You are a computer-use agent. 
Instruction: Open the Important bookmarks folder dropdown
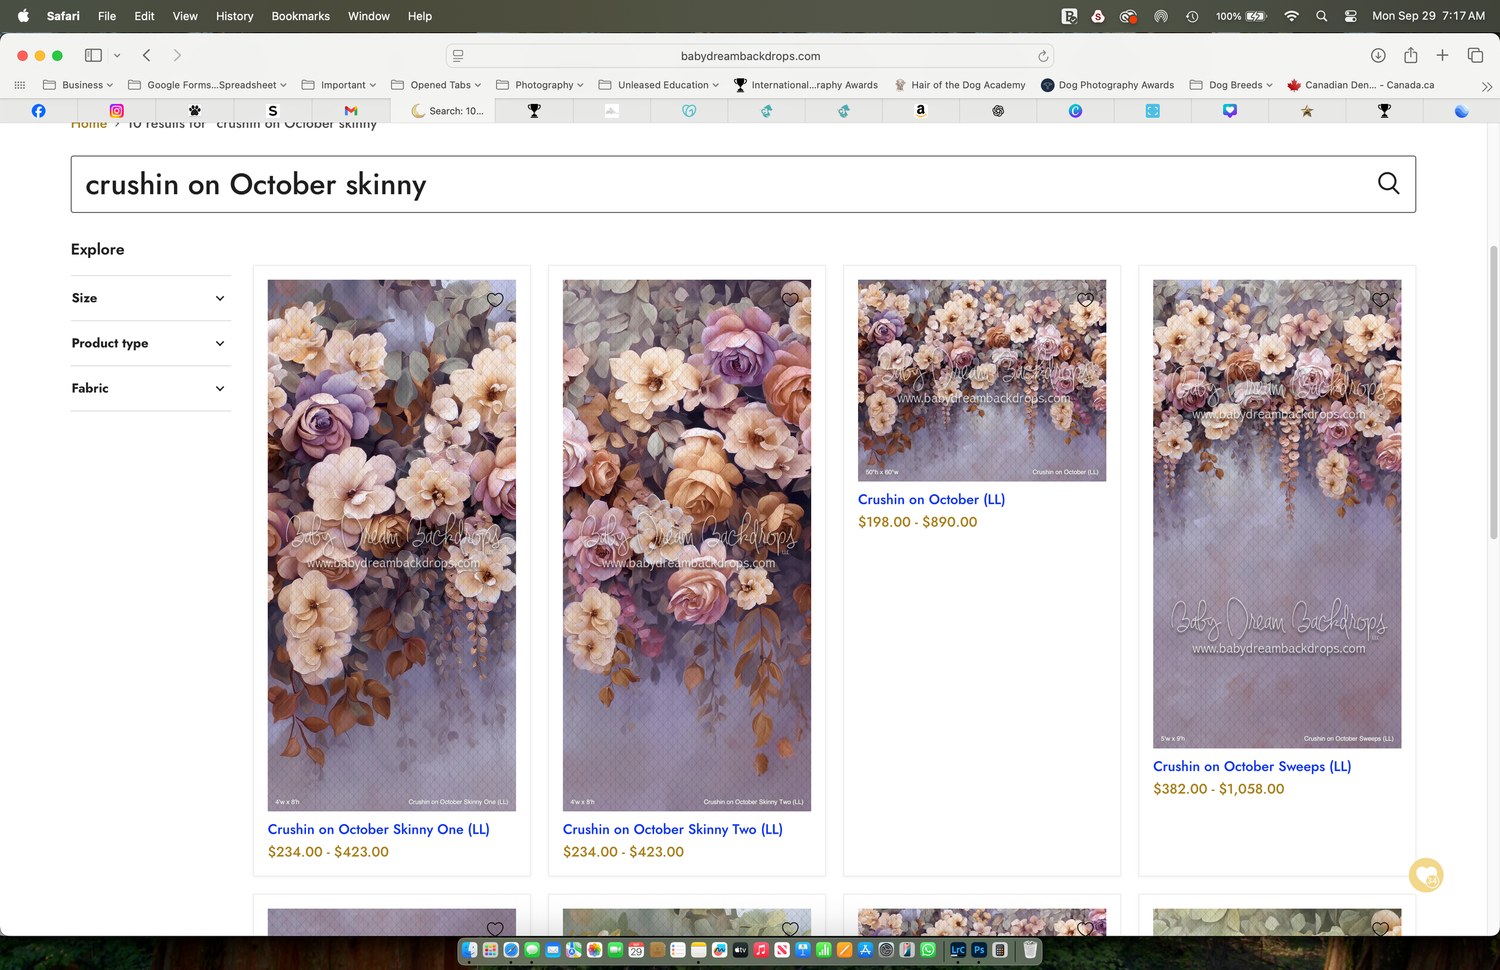click(x=338, y=85)
